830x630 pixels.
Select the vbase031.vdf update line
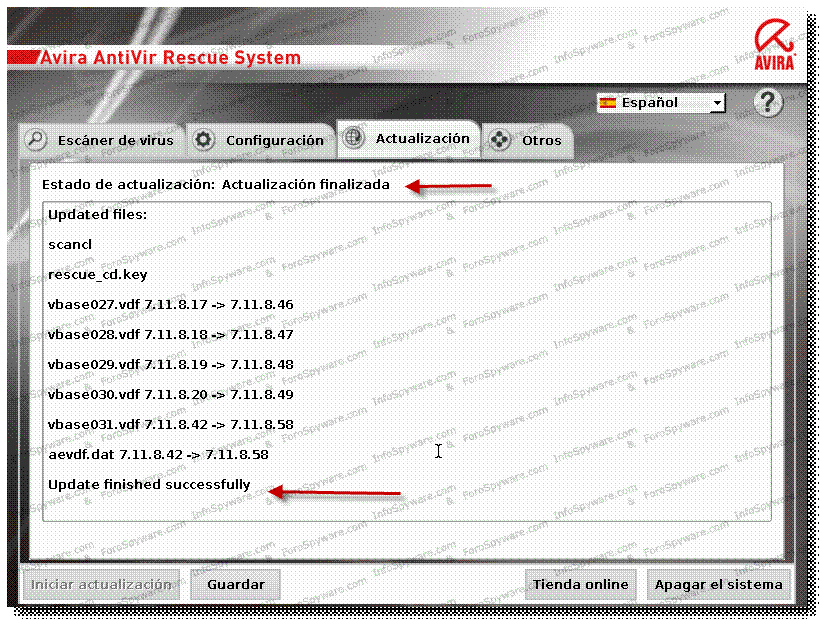pyautogui.click(x=170, y=425)
